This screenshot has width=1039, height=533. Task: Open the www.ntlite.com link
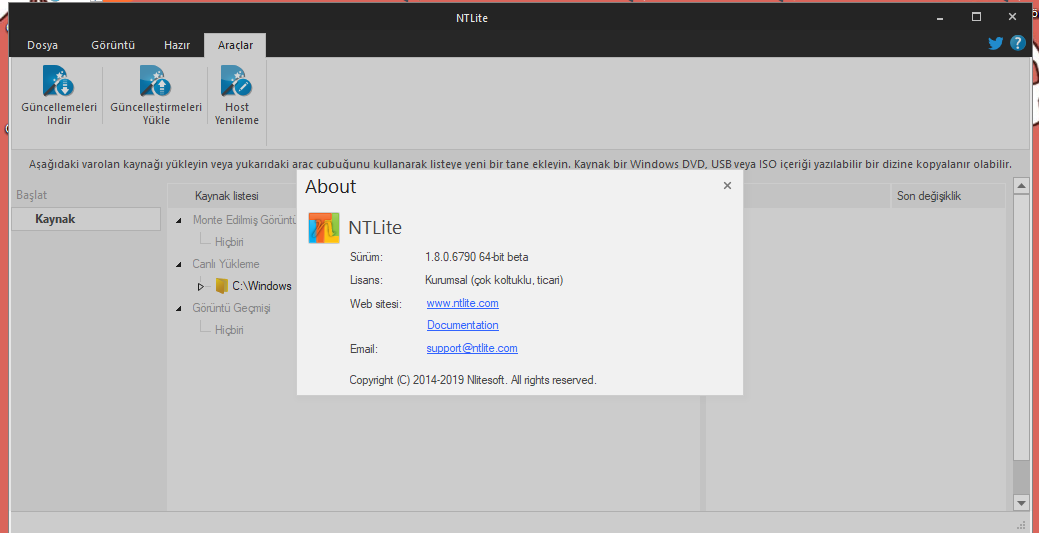click(462, 303)
